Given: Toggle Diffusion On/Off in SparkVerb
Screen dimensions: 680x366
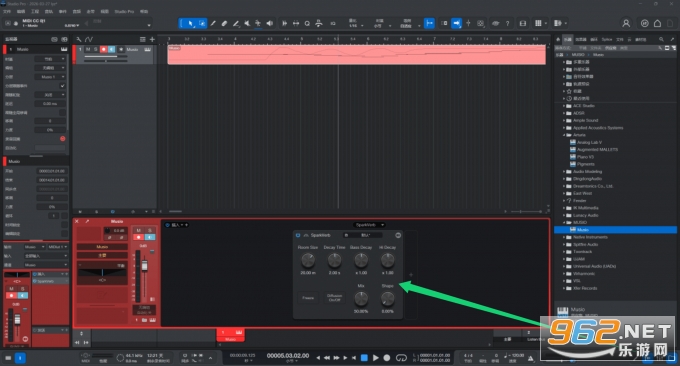Looking at the screenshot, I should point(334,298).
